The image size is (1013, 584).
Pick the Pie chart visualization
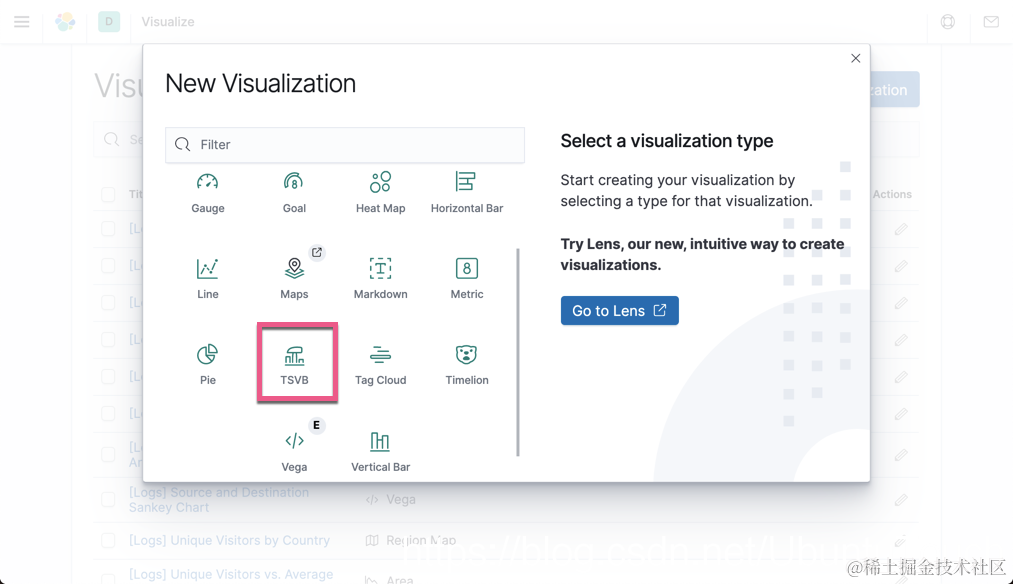click(207, 364)
